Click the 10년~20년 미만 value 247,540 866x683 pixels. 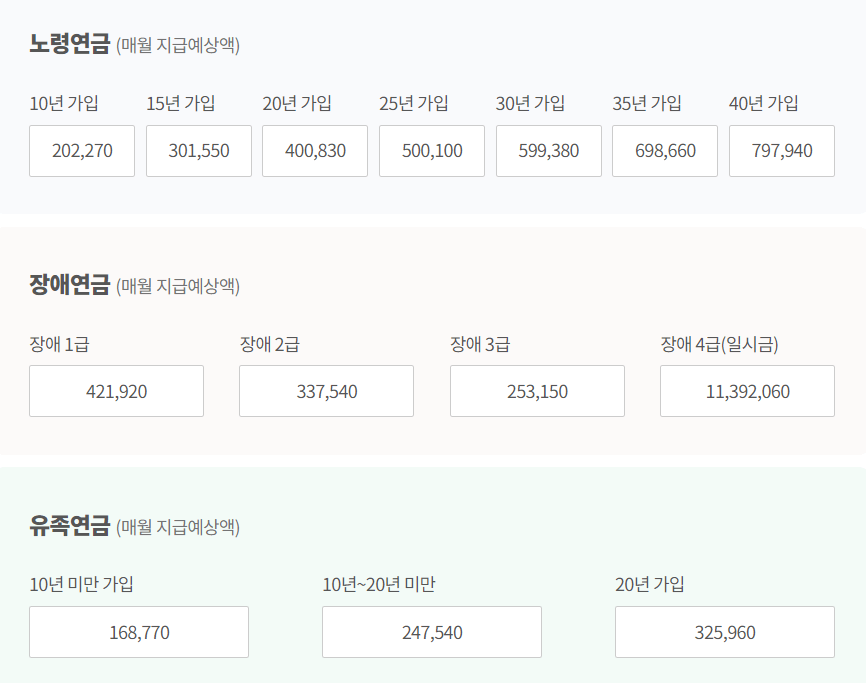coord(431,632)
